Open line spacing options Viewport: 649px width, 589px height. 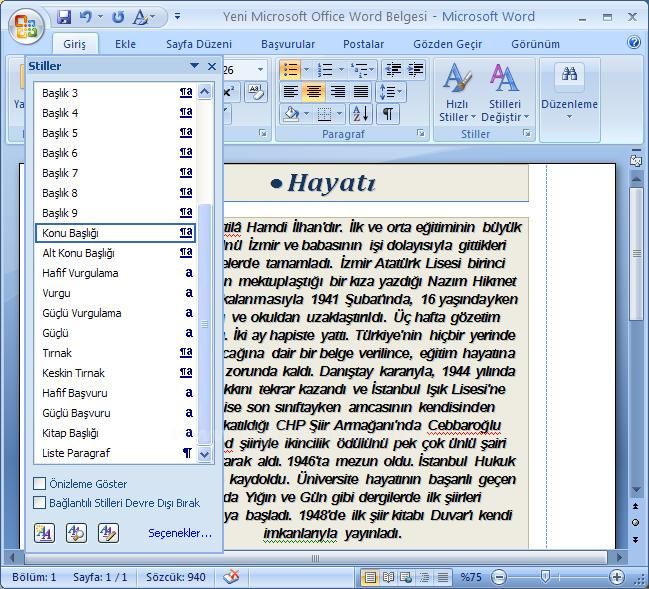point(390,92)
